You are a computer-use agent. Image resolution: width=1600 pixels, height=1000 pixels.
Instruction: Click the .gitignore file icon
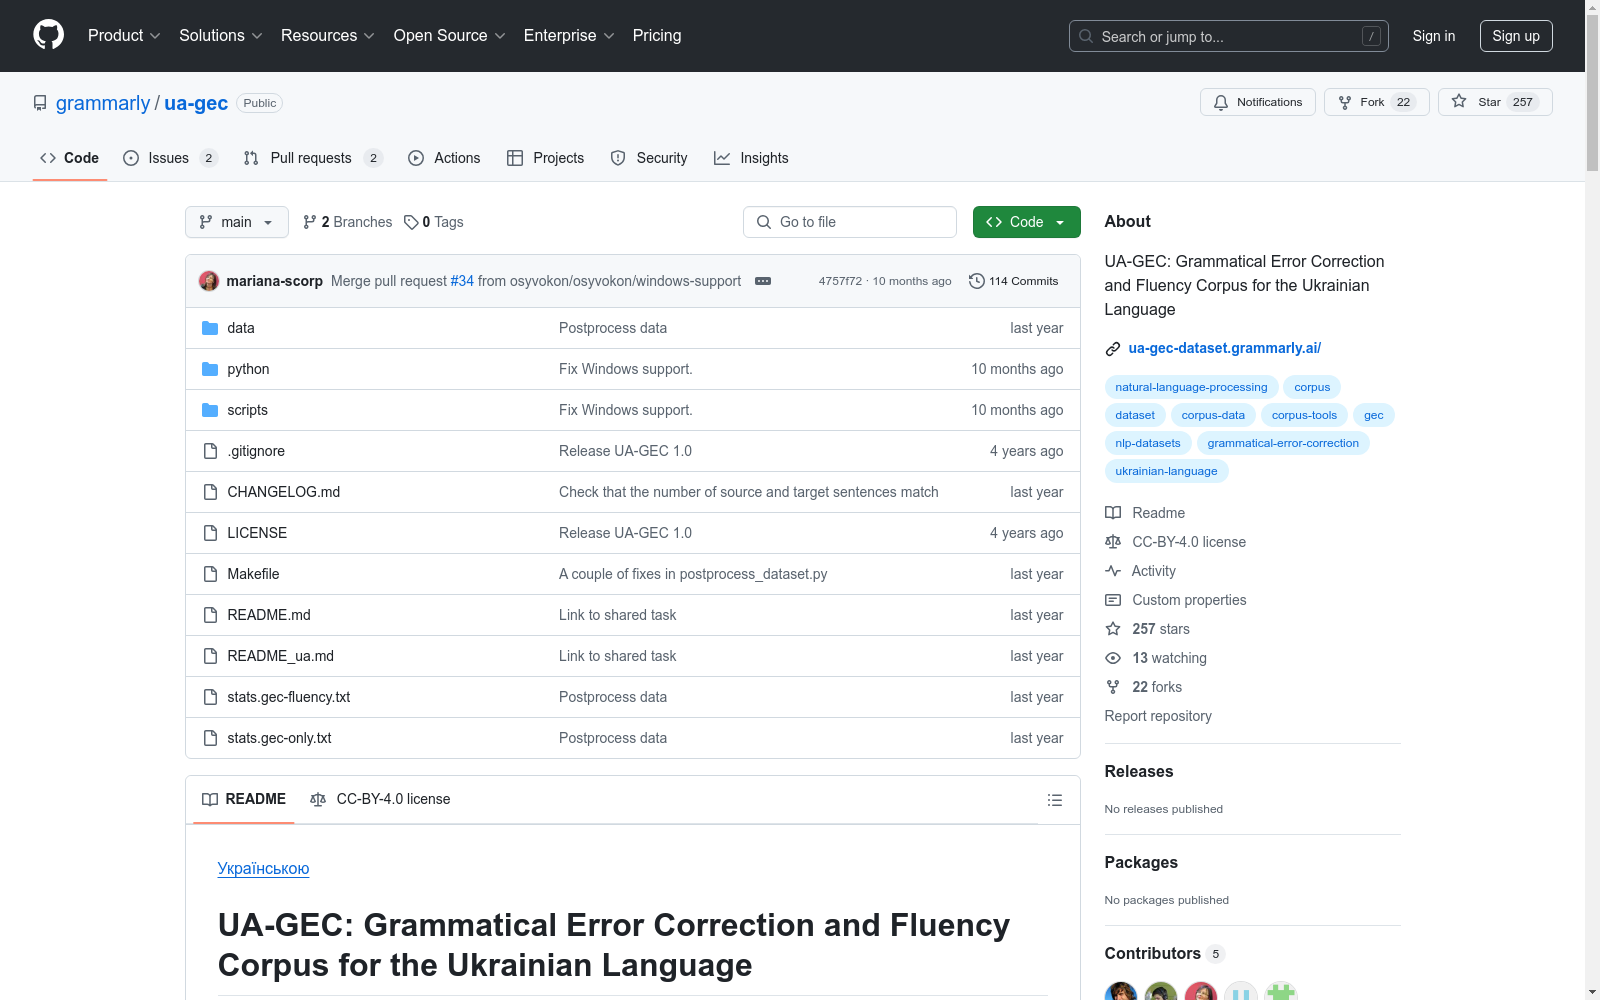coord(210,451)
